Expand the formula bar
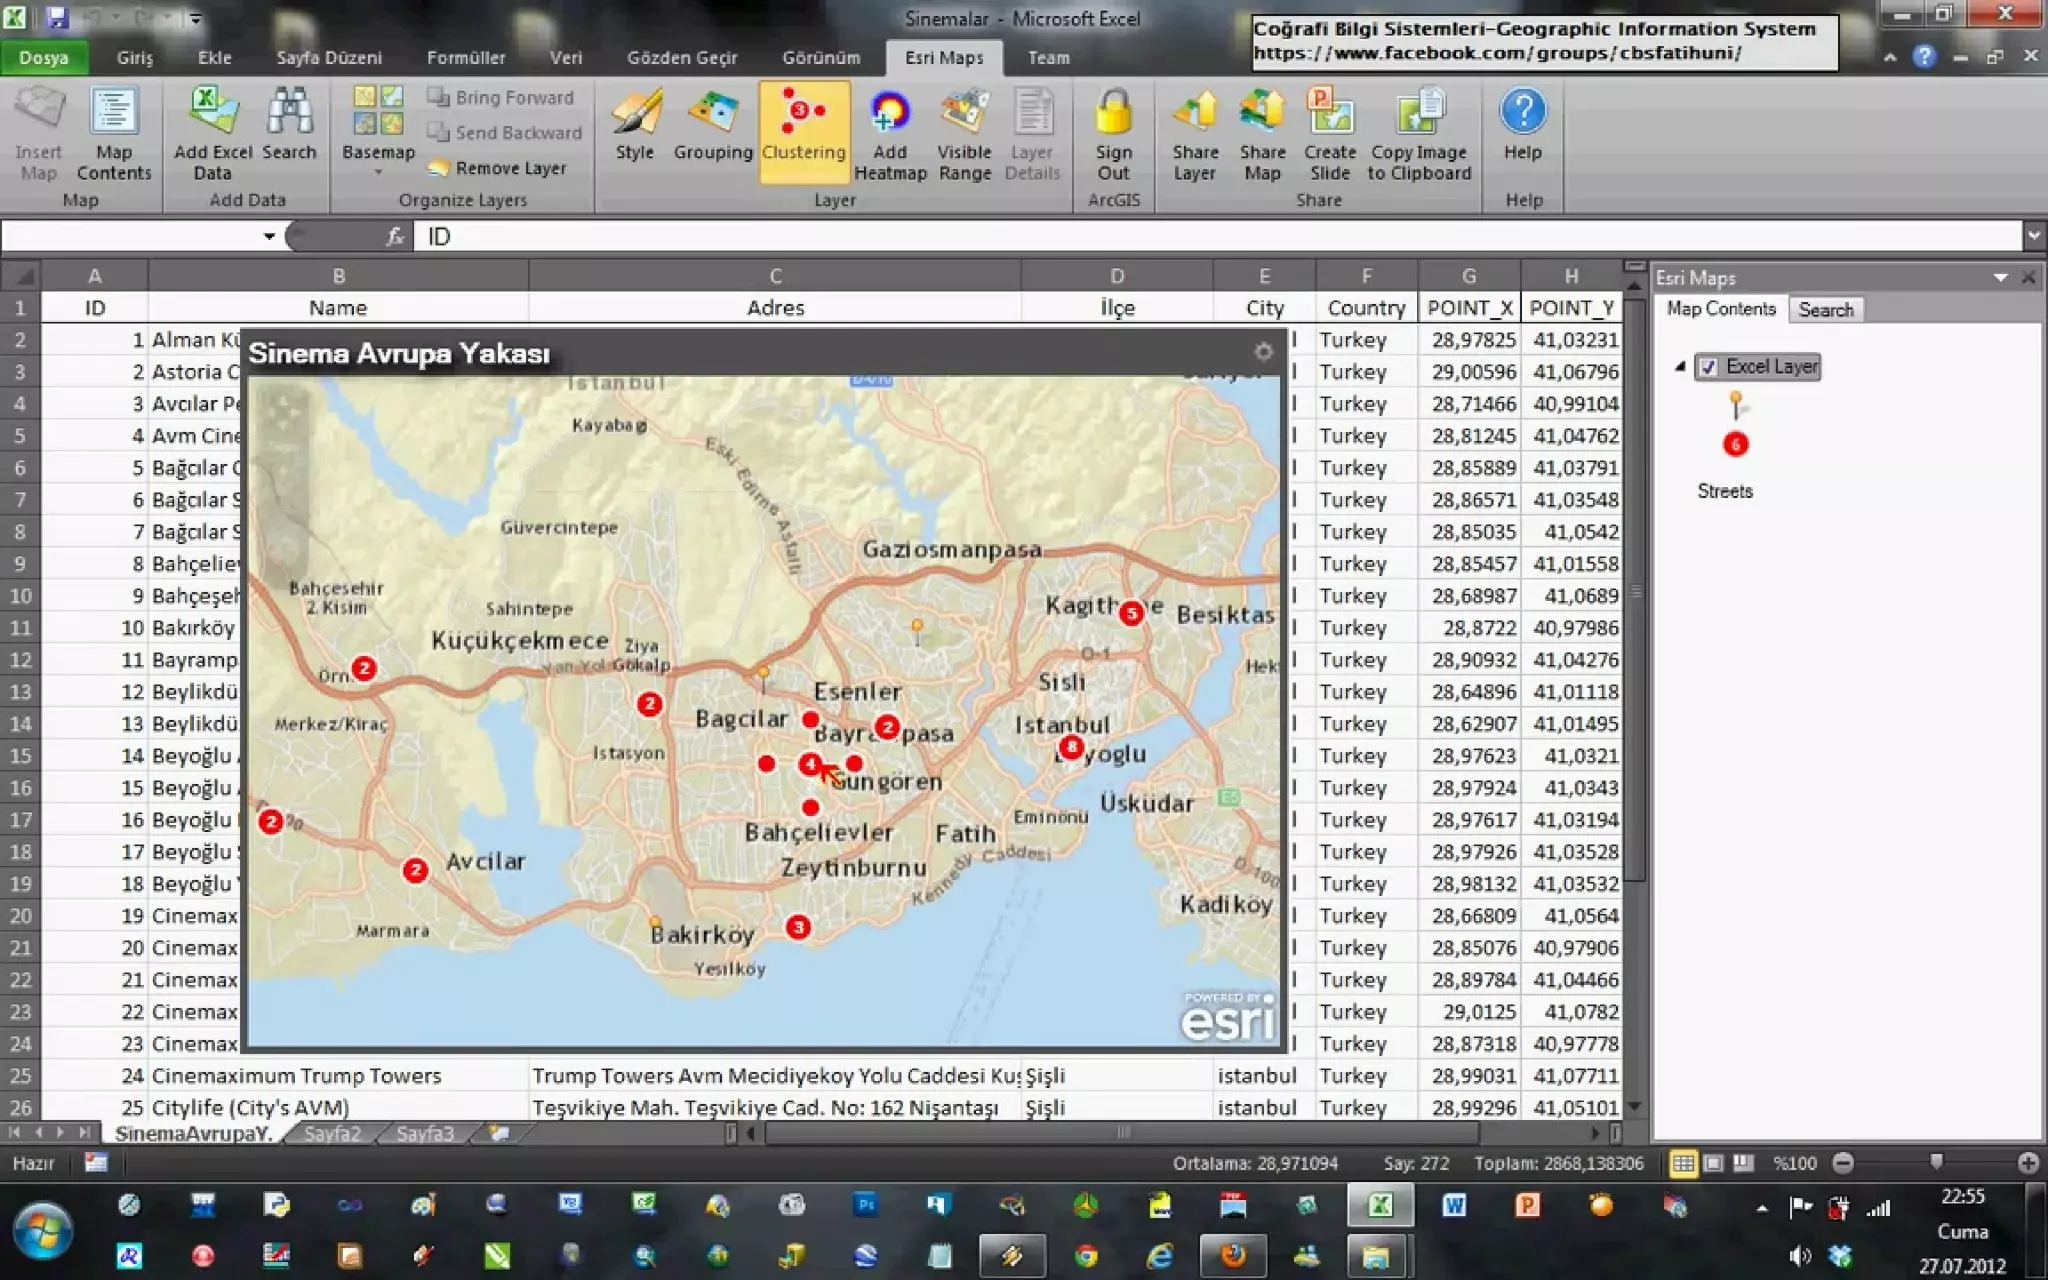This screenshot has height=1280, width=2048. (2034, 237)
